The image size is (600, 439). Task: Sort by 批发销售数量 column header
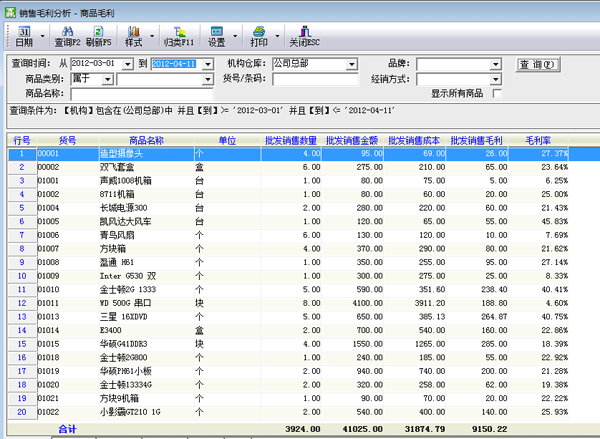click(x=291, y=140)
